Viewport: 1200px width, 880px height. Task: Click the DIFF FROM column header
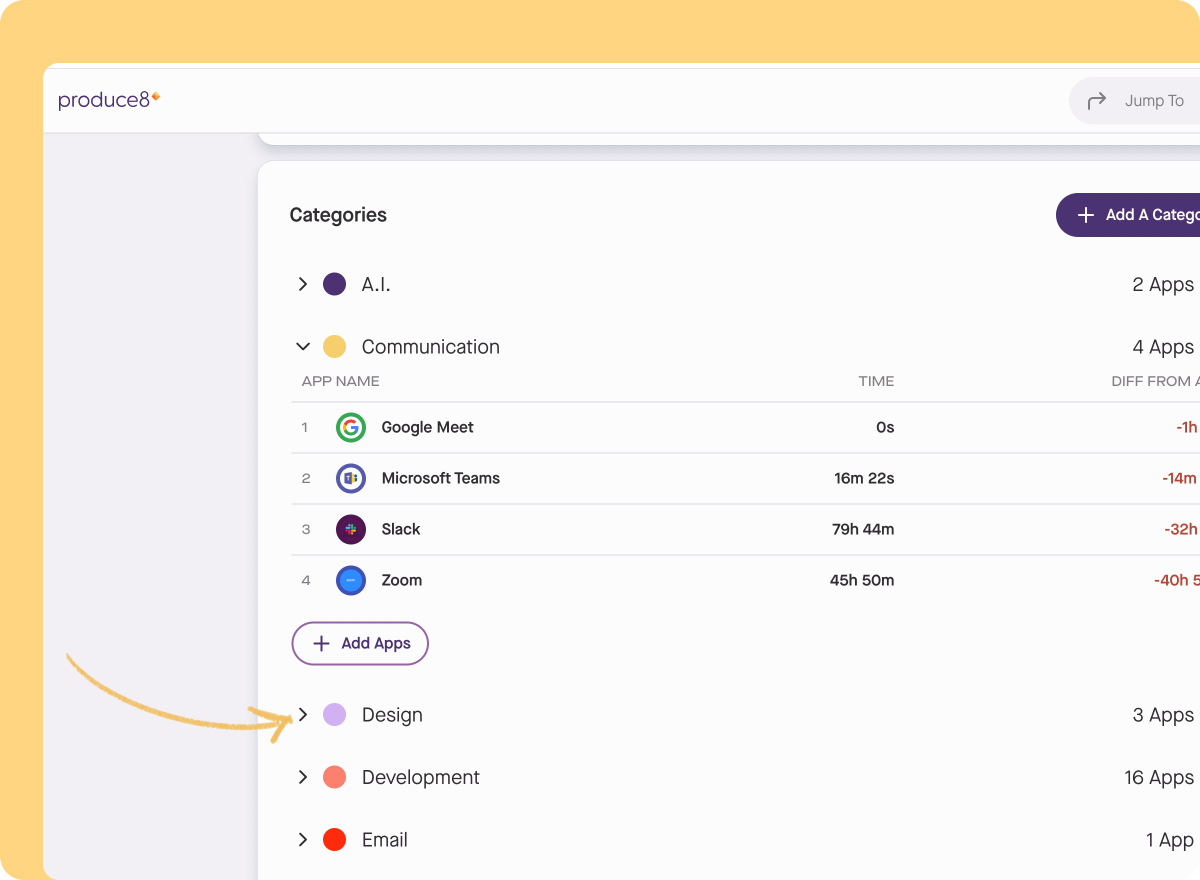click(1156, 381)
